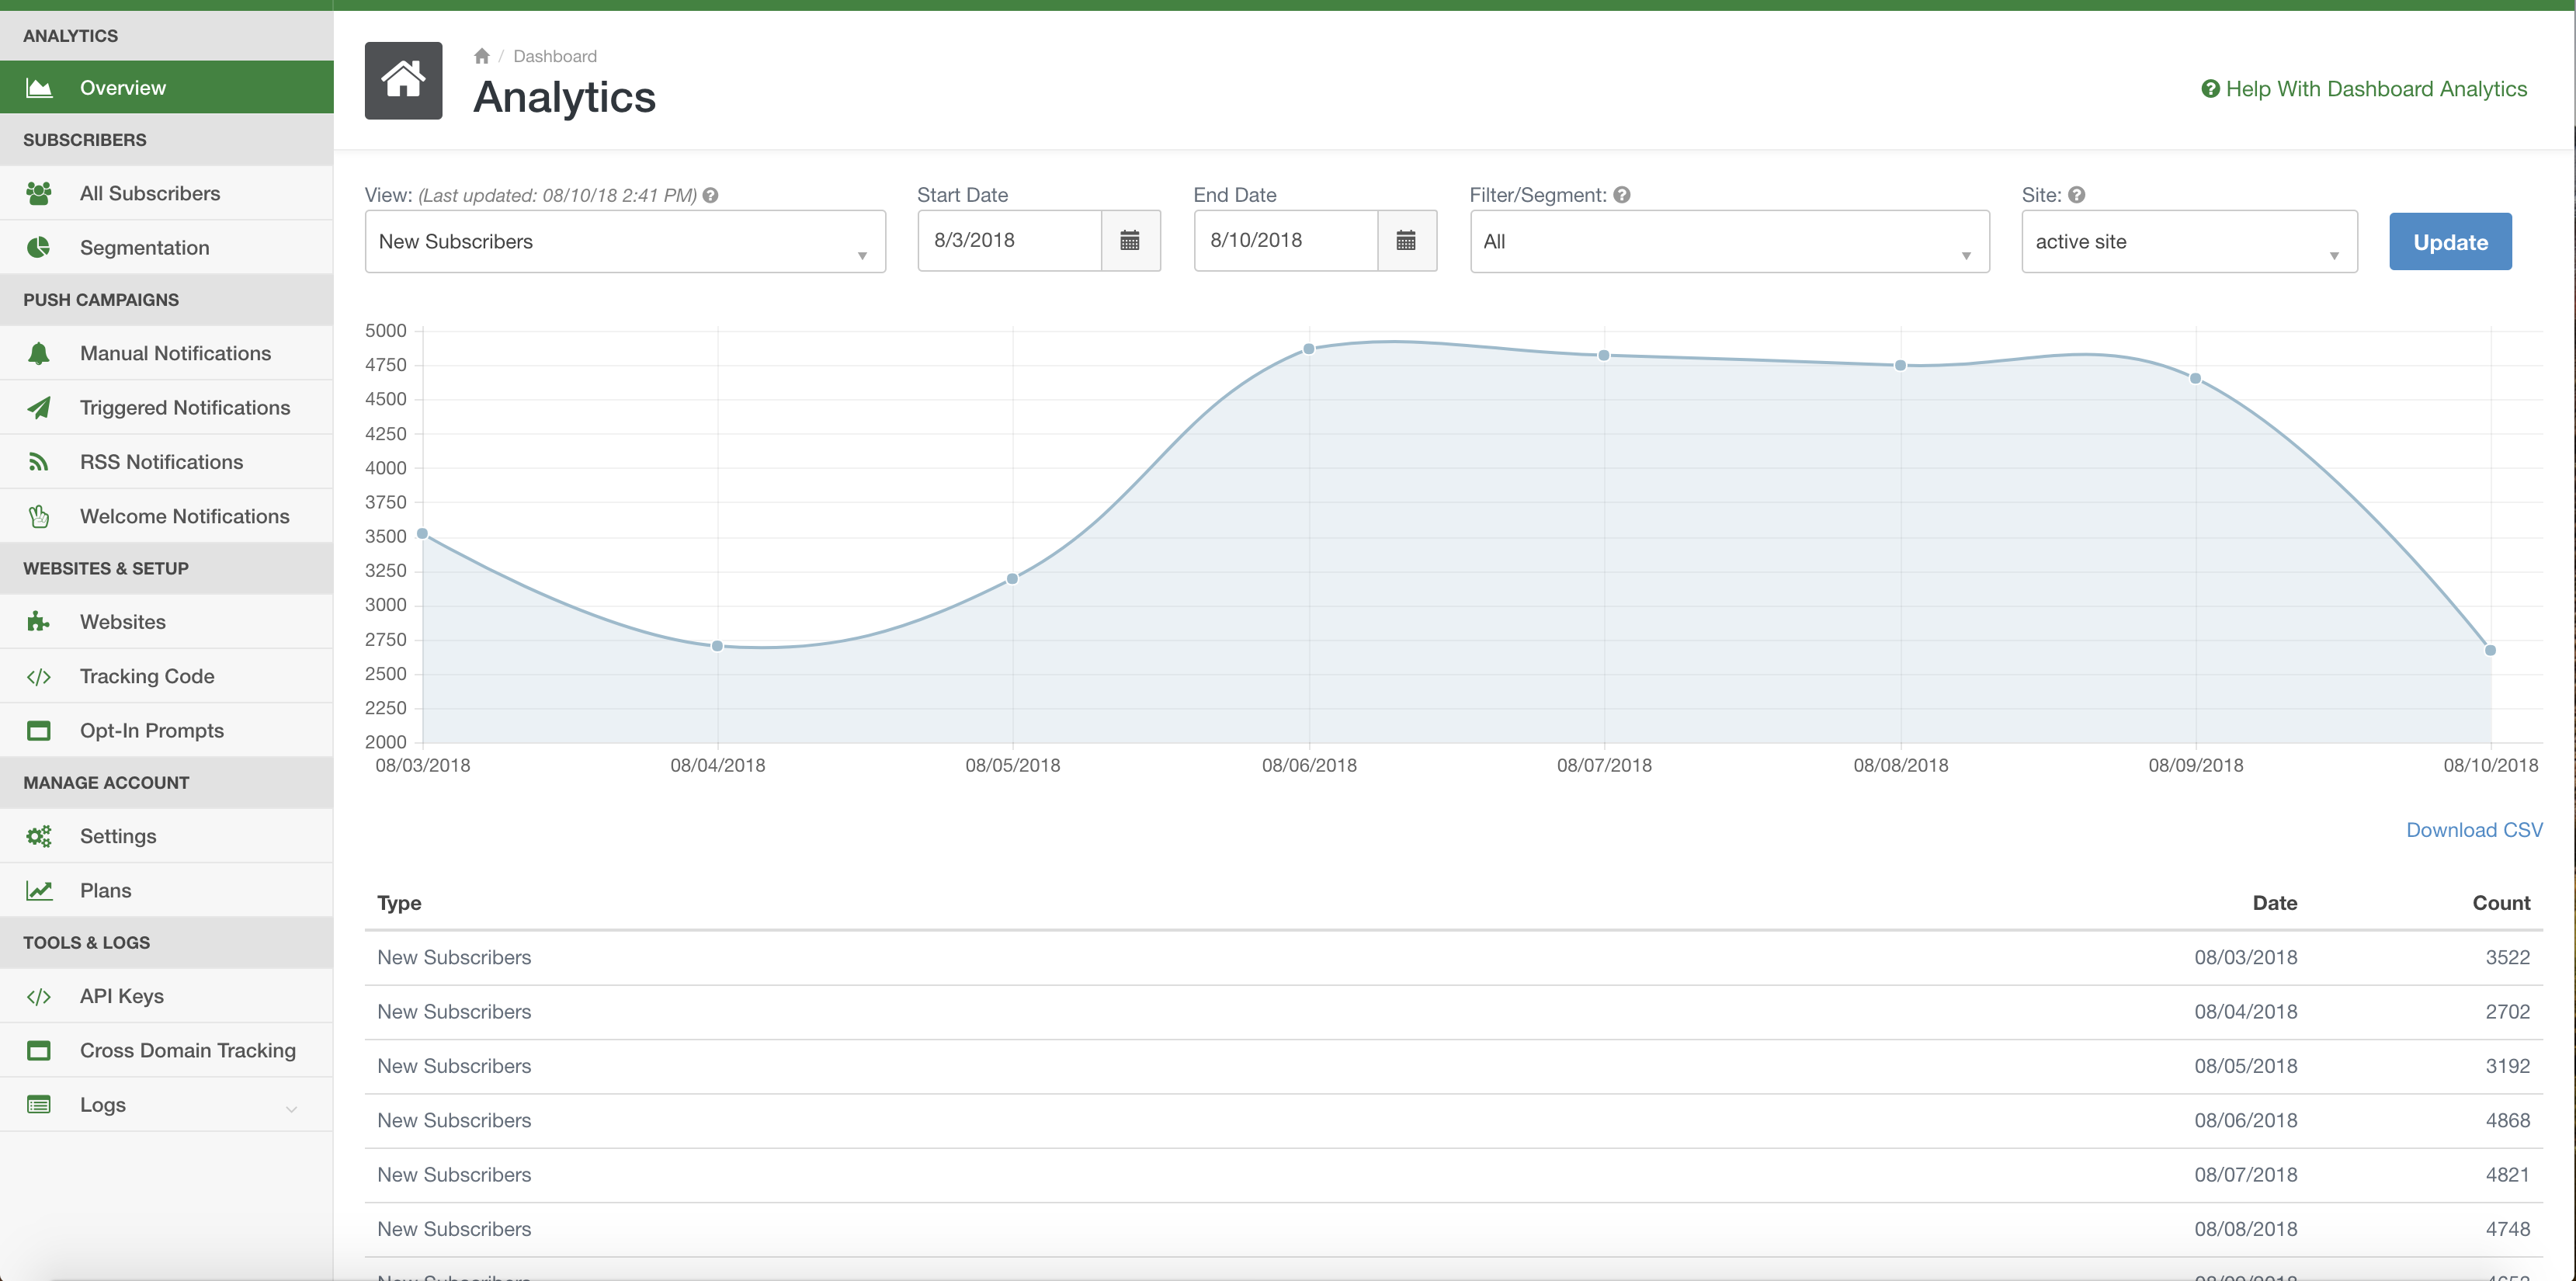Click help icon next to Site label

[x=2077, y=195]
